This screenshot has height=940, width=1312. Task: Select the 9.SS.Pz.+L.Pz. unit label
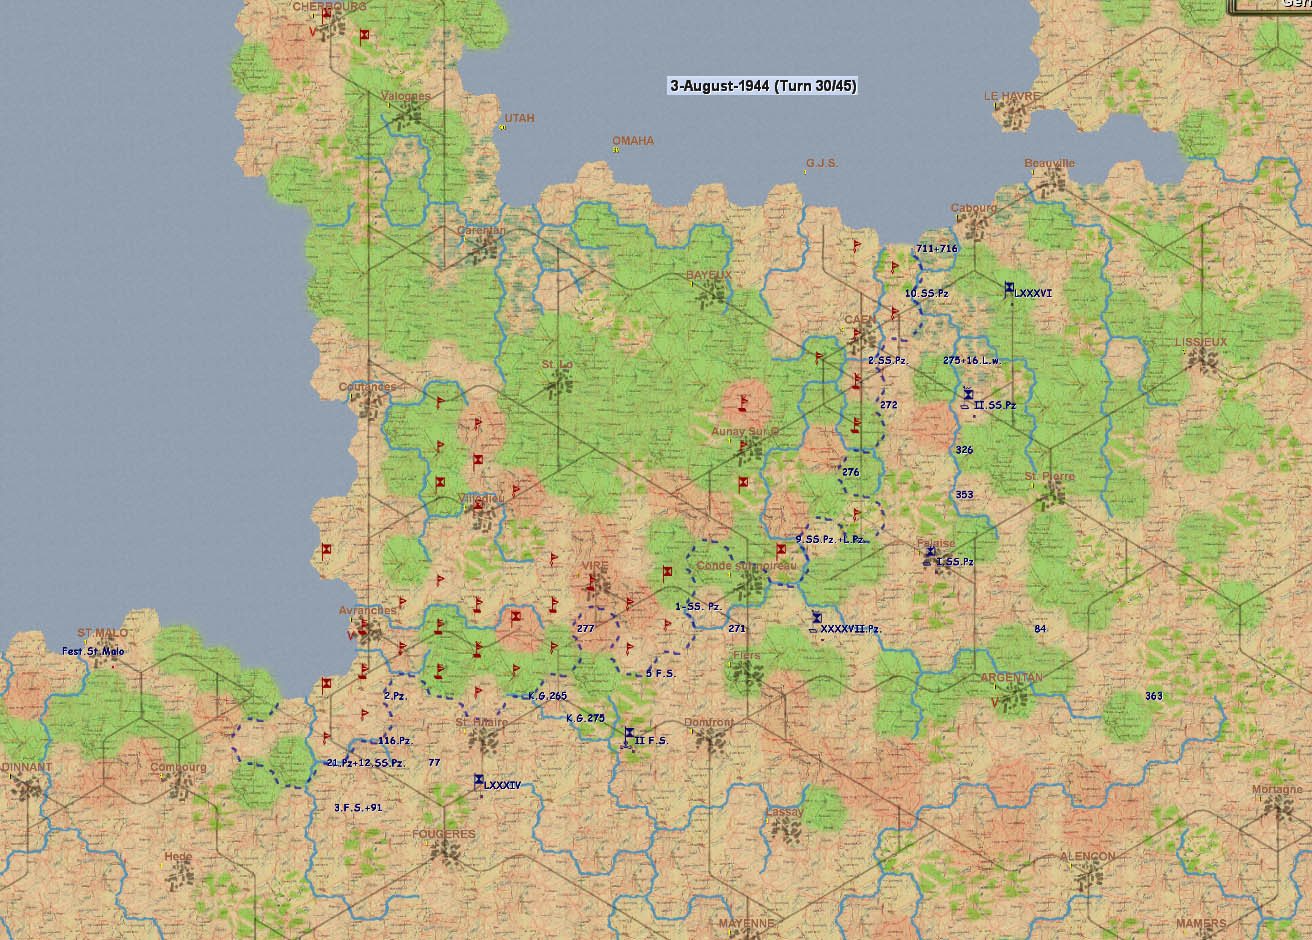(831, 539)
